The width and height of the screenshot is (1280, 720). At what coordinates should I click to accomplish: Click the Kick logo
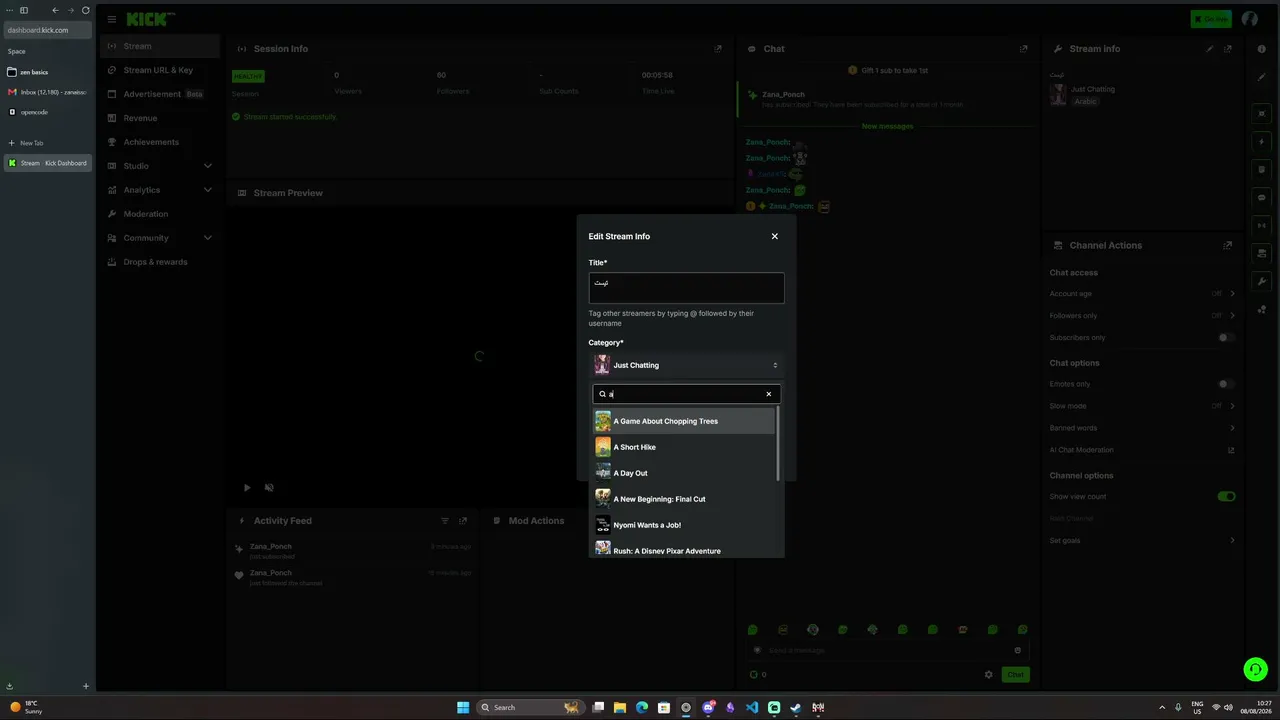pyautogui.click(x=151, y=19)
